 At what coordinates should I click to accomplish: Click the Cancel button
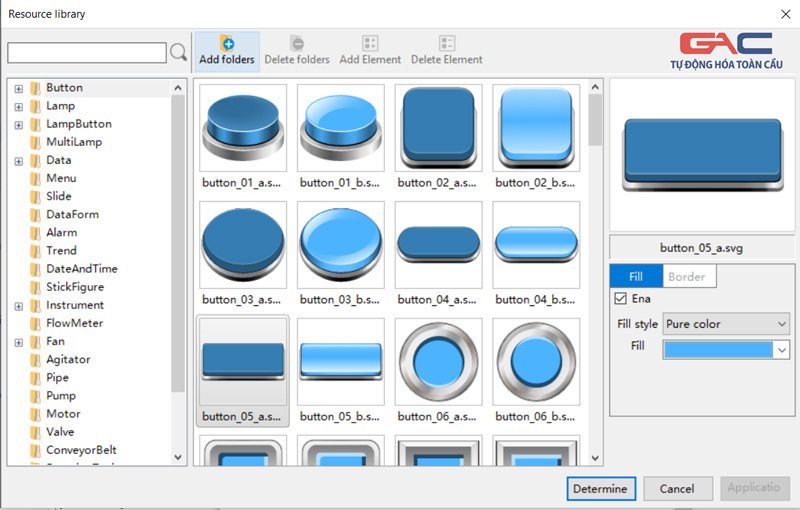click(678, 489)
